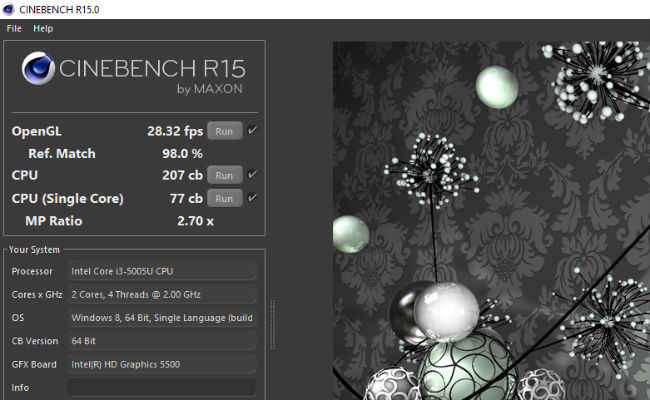The width and height of the screenshot is (650, 400).
Task: Toggle the CPU test checkmark
Action: pos(252,175)
